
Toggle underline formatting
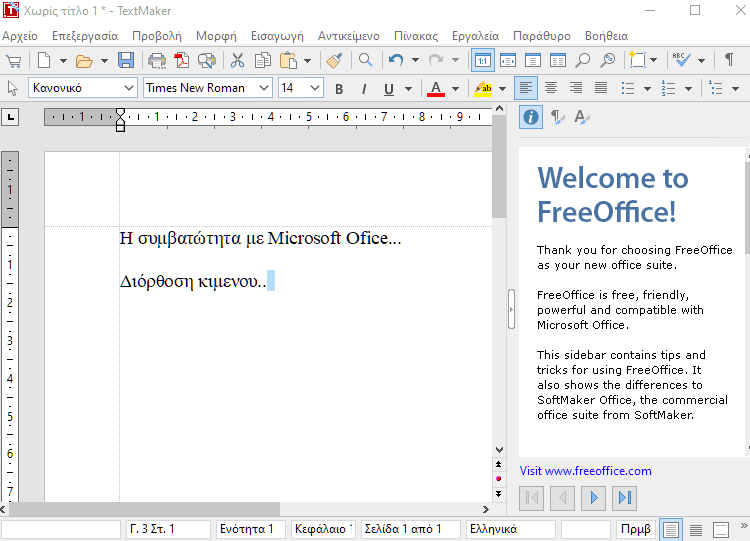(x=389, y=89)
